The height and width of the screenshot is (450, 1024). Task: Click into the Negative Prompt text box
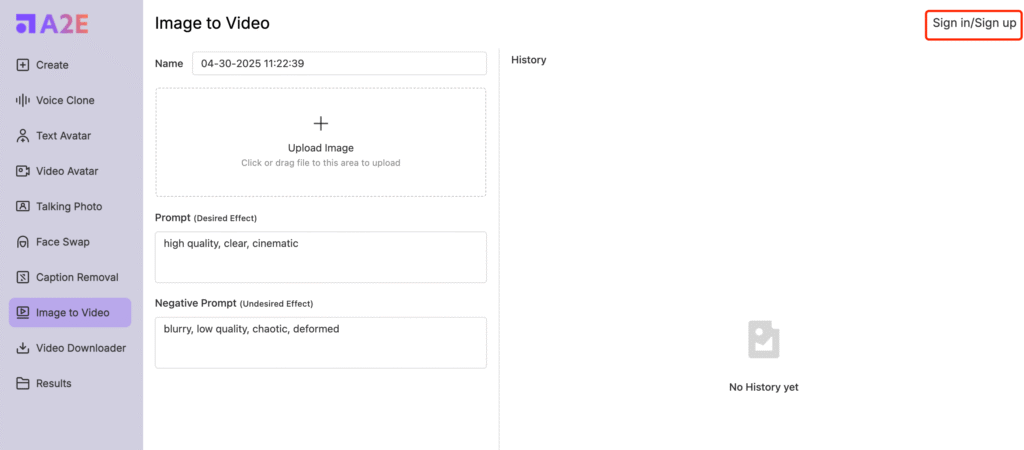click(321, 342)
